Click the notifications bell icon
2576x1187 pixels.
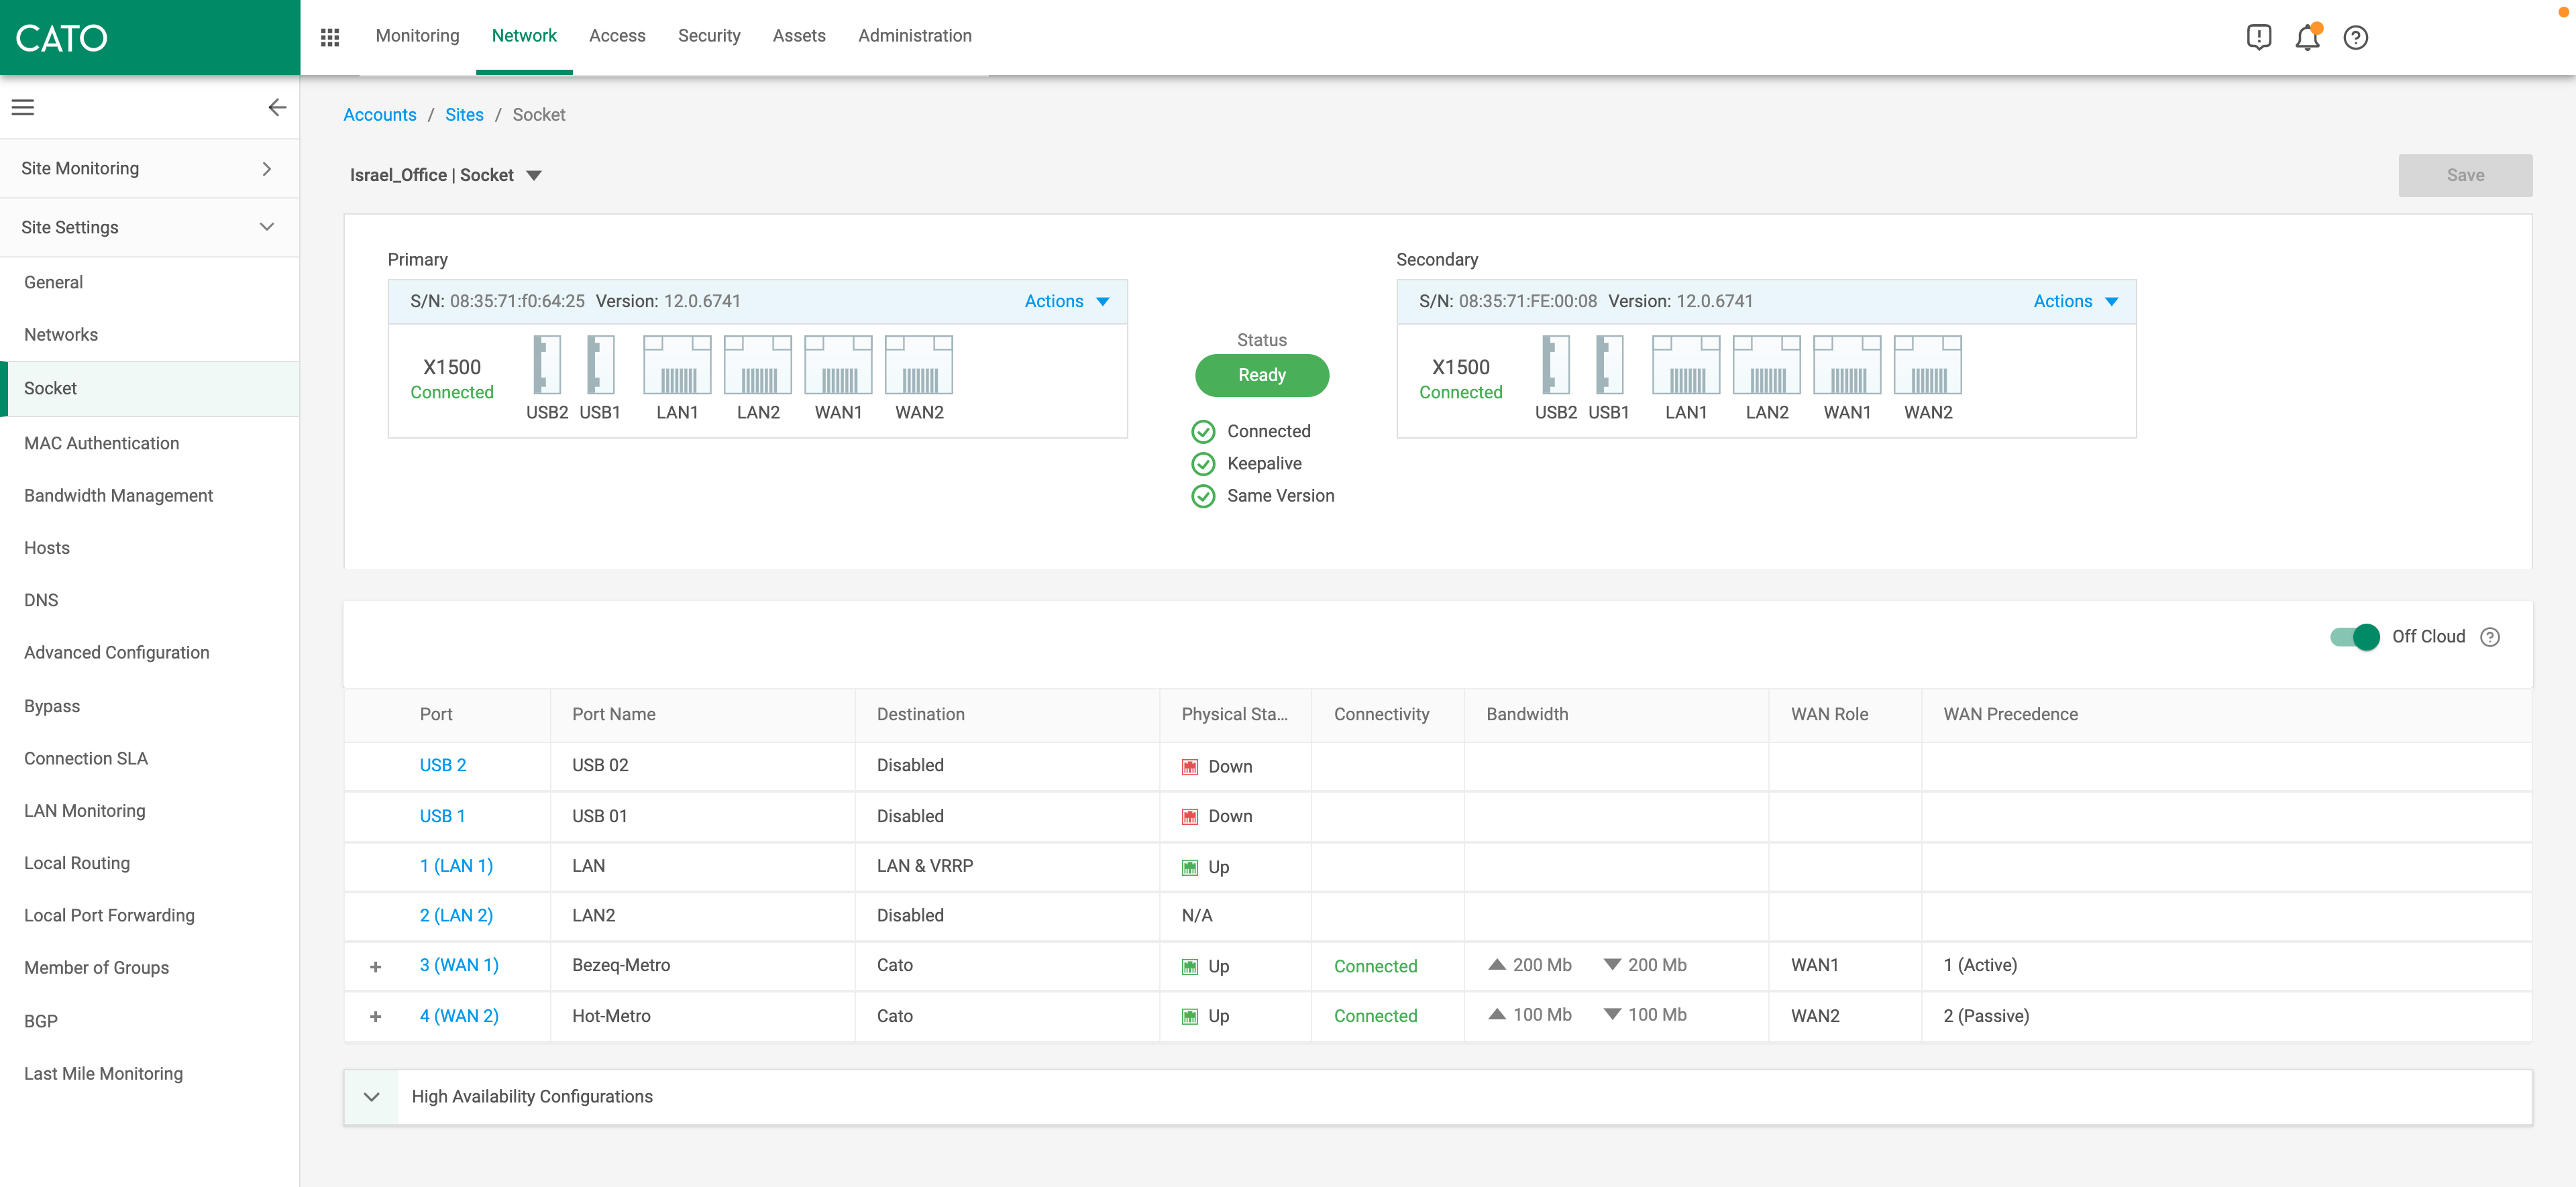click(2306, 37)
